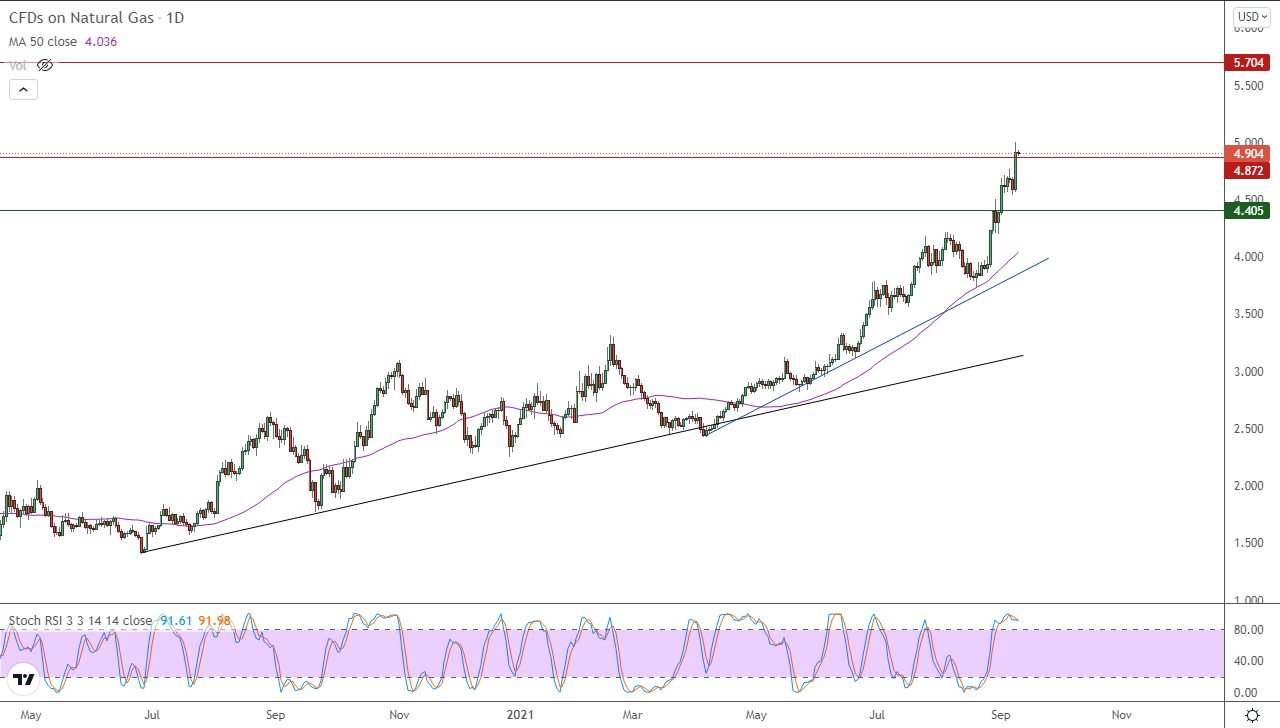Select the "MA 50 close" indicator legend
Viewport: 1280px width, 728px height.
coord(41,41)
